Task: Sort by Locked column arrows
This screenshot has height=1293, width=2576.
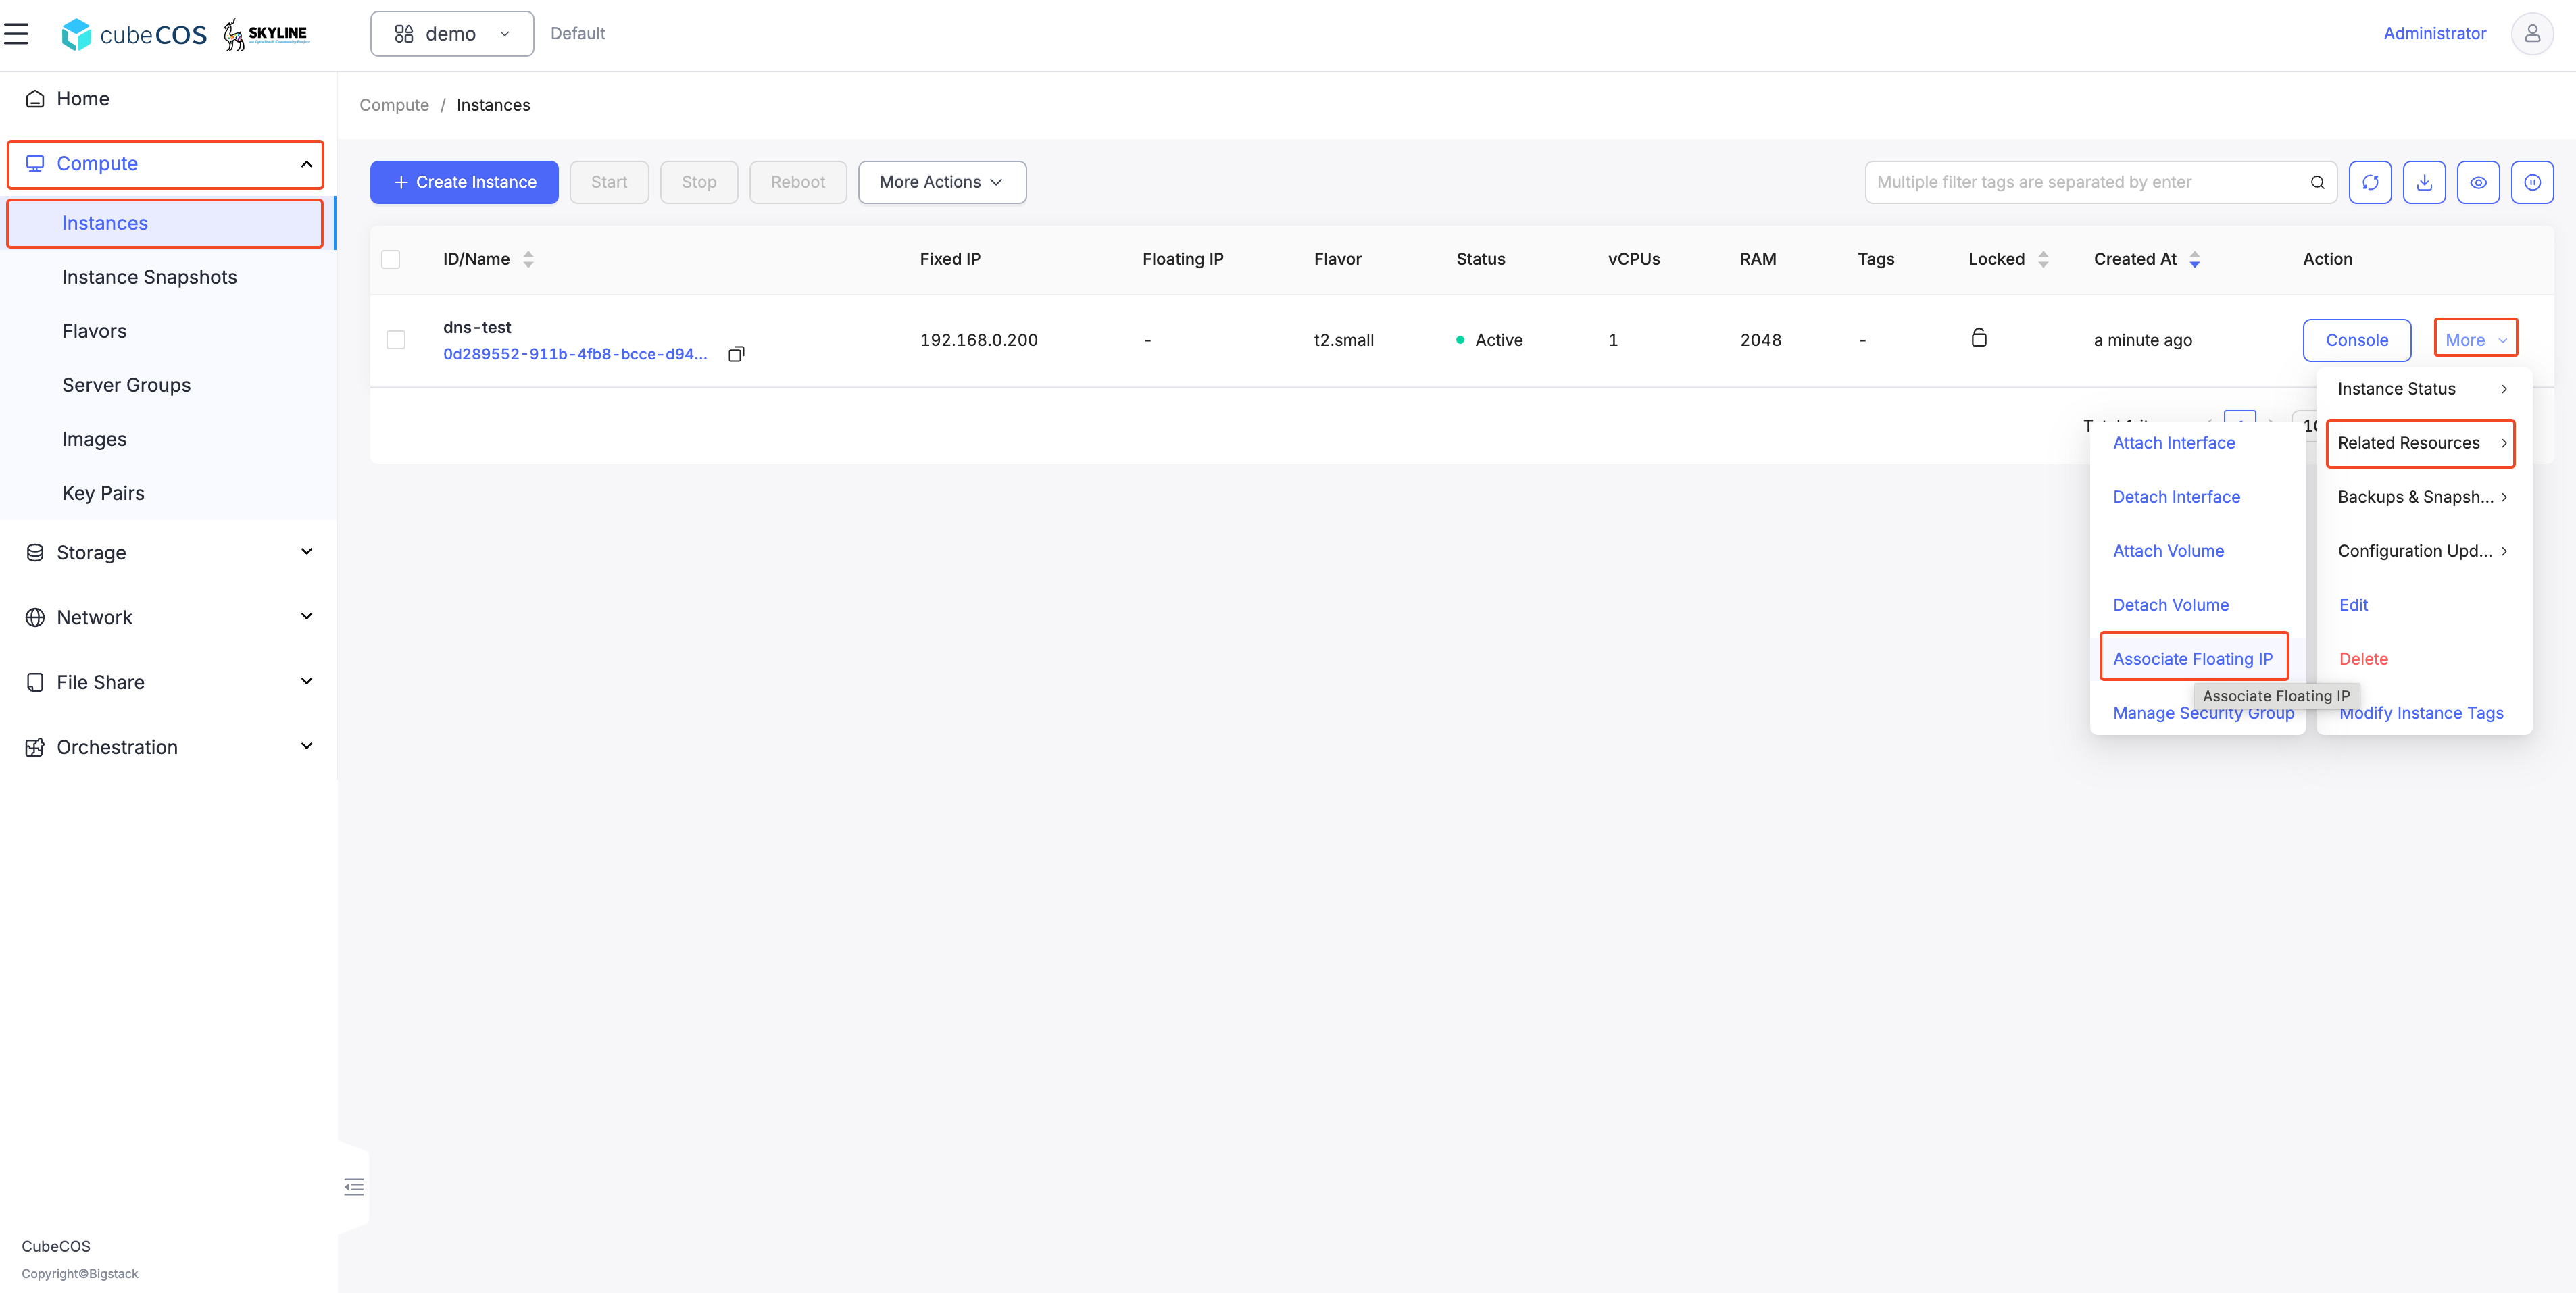Action: [x=2043, y=259]
